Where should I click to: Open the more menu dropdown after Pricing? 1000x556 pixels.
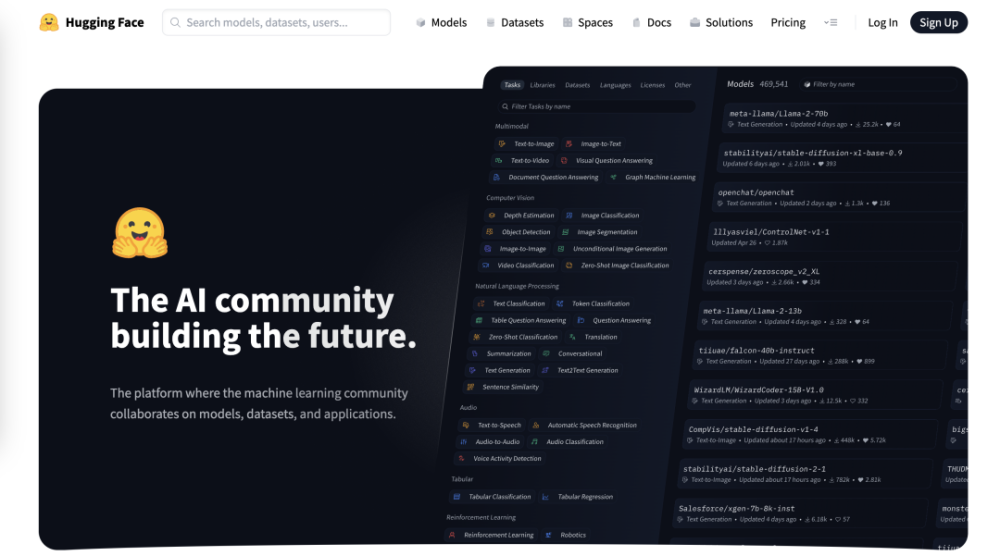coord(830,22)
